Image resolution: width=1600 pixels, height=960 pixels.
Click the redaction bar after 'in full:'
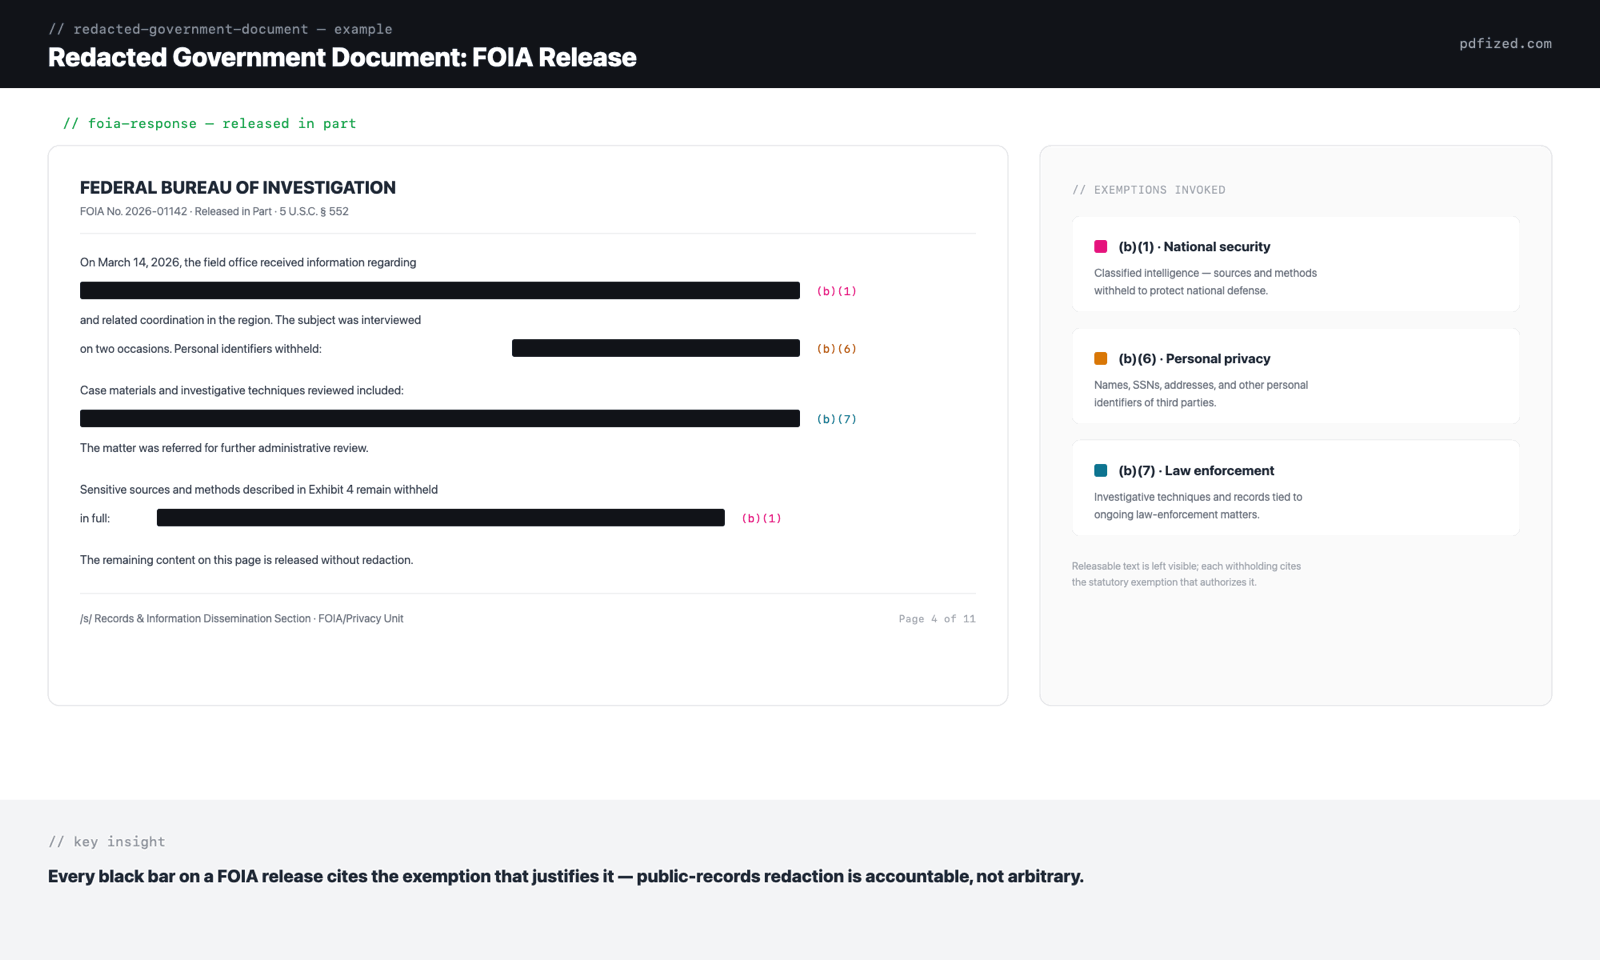coord(441,517)
